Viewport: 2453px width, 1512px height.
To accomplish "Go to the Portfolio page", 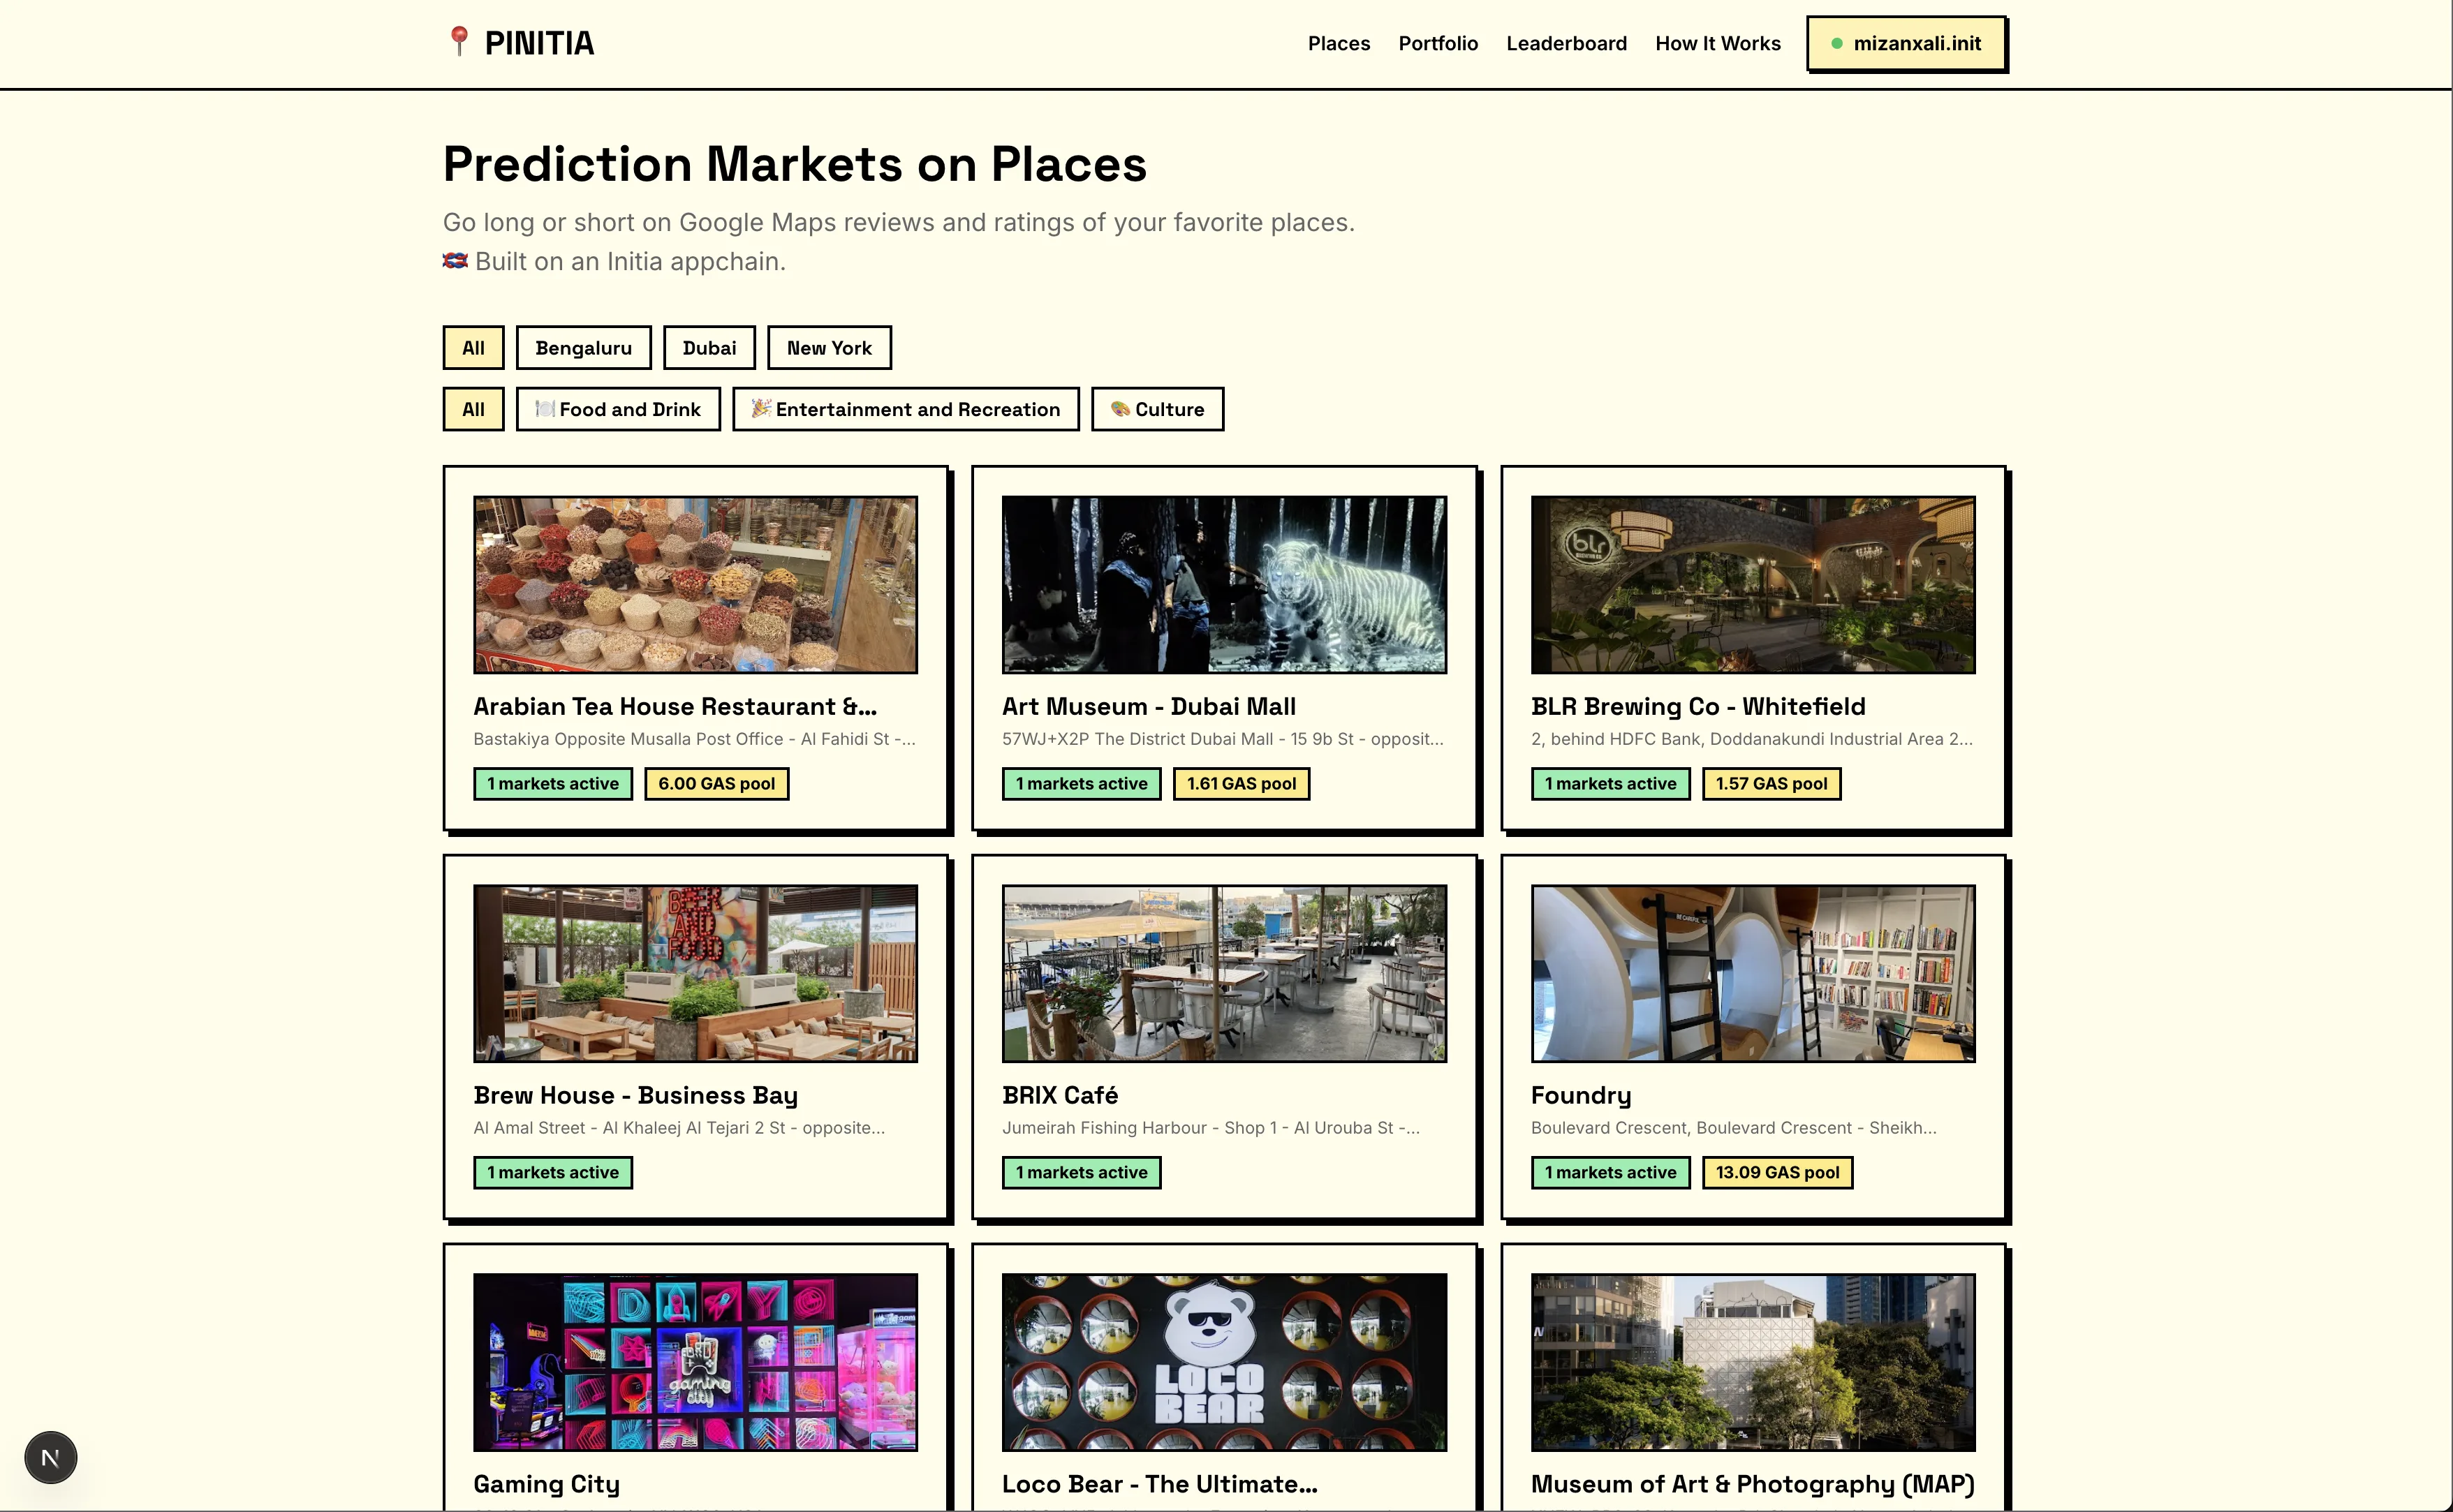I will [x=1437, y=44].
